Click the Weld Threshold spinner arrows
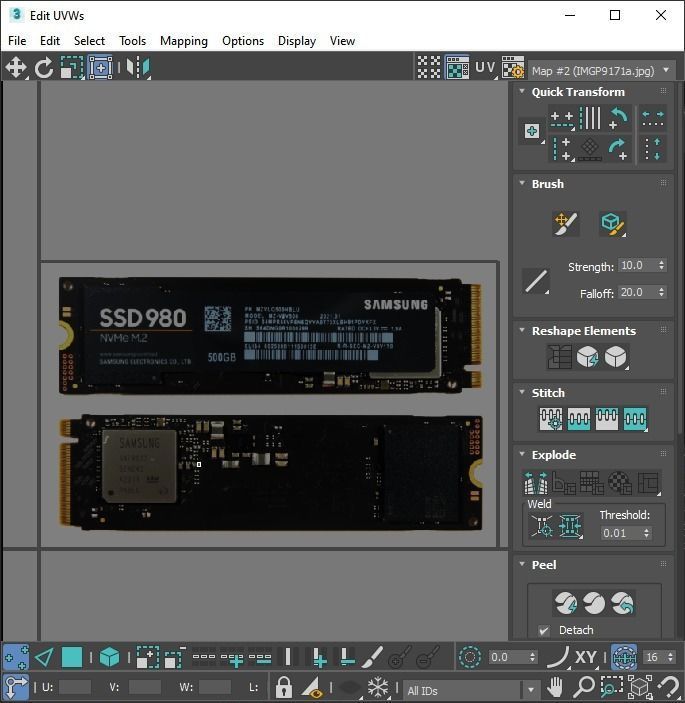 tap(646, 533)
